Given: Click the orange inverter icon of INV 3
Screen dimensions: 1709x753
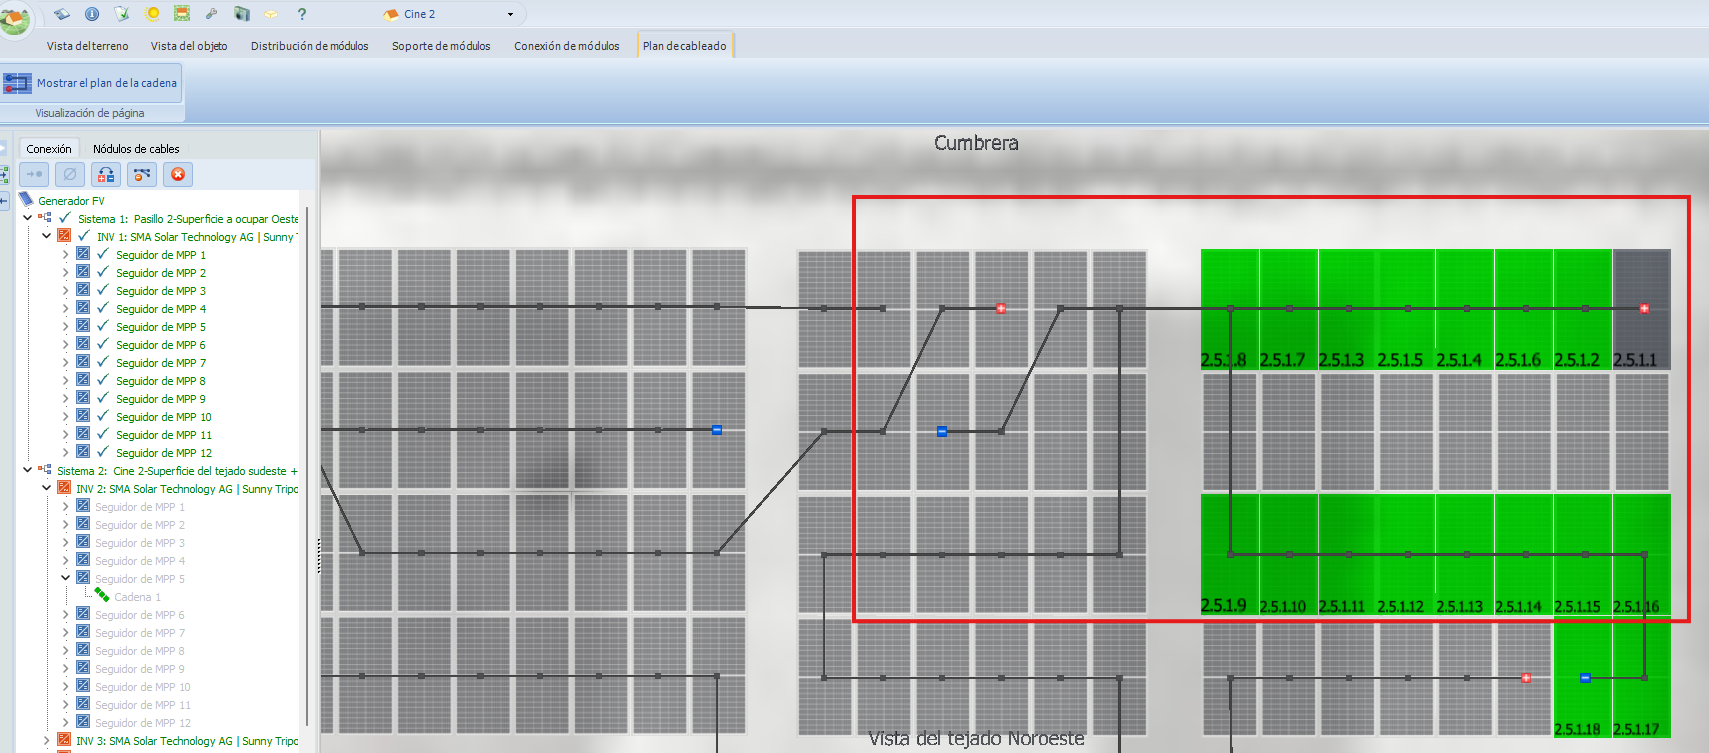Looking at the screenshot, I should click(x=64, y=740).
